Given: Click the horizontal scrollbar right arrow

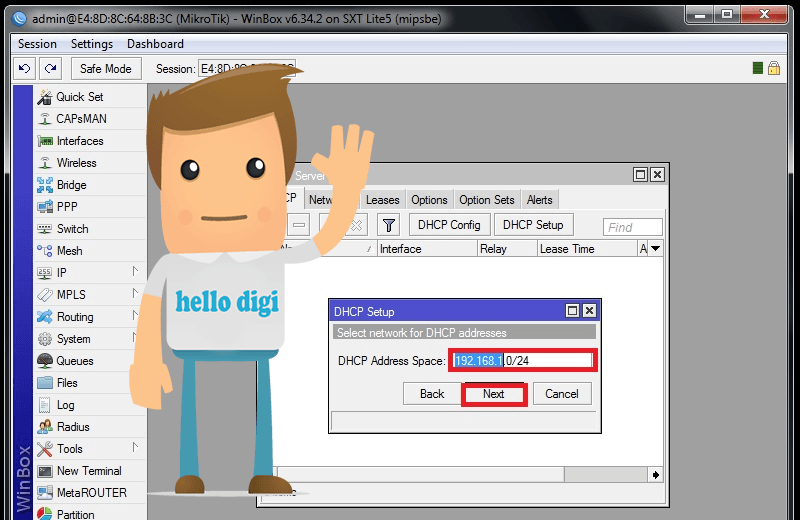Looking at the screenshot, I should click(656, 475).
